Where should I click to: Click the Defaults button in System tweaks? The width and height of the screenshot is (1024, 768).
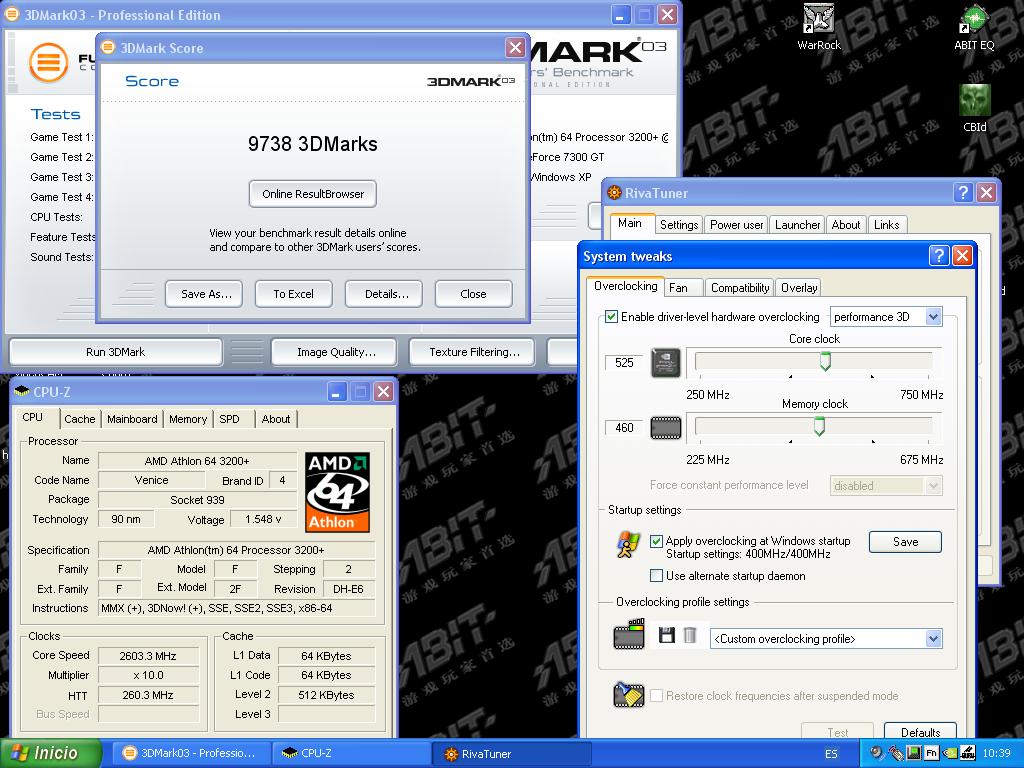click(x=920, y=731)
